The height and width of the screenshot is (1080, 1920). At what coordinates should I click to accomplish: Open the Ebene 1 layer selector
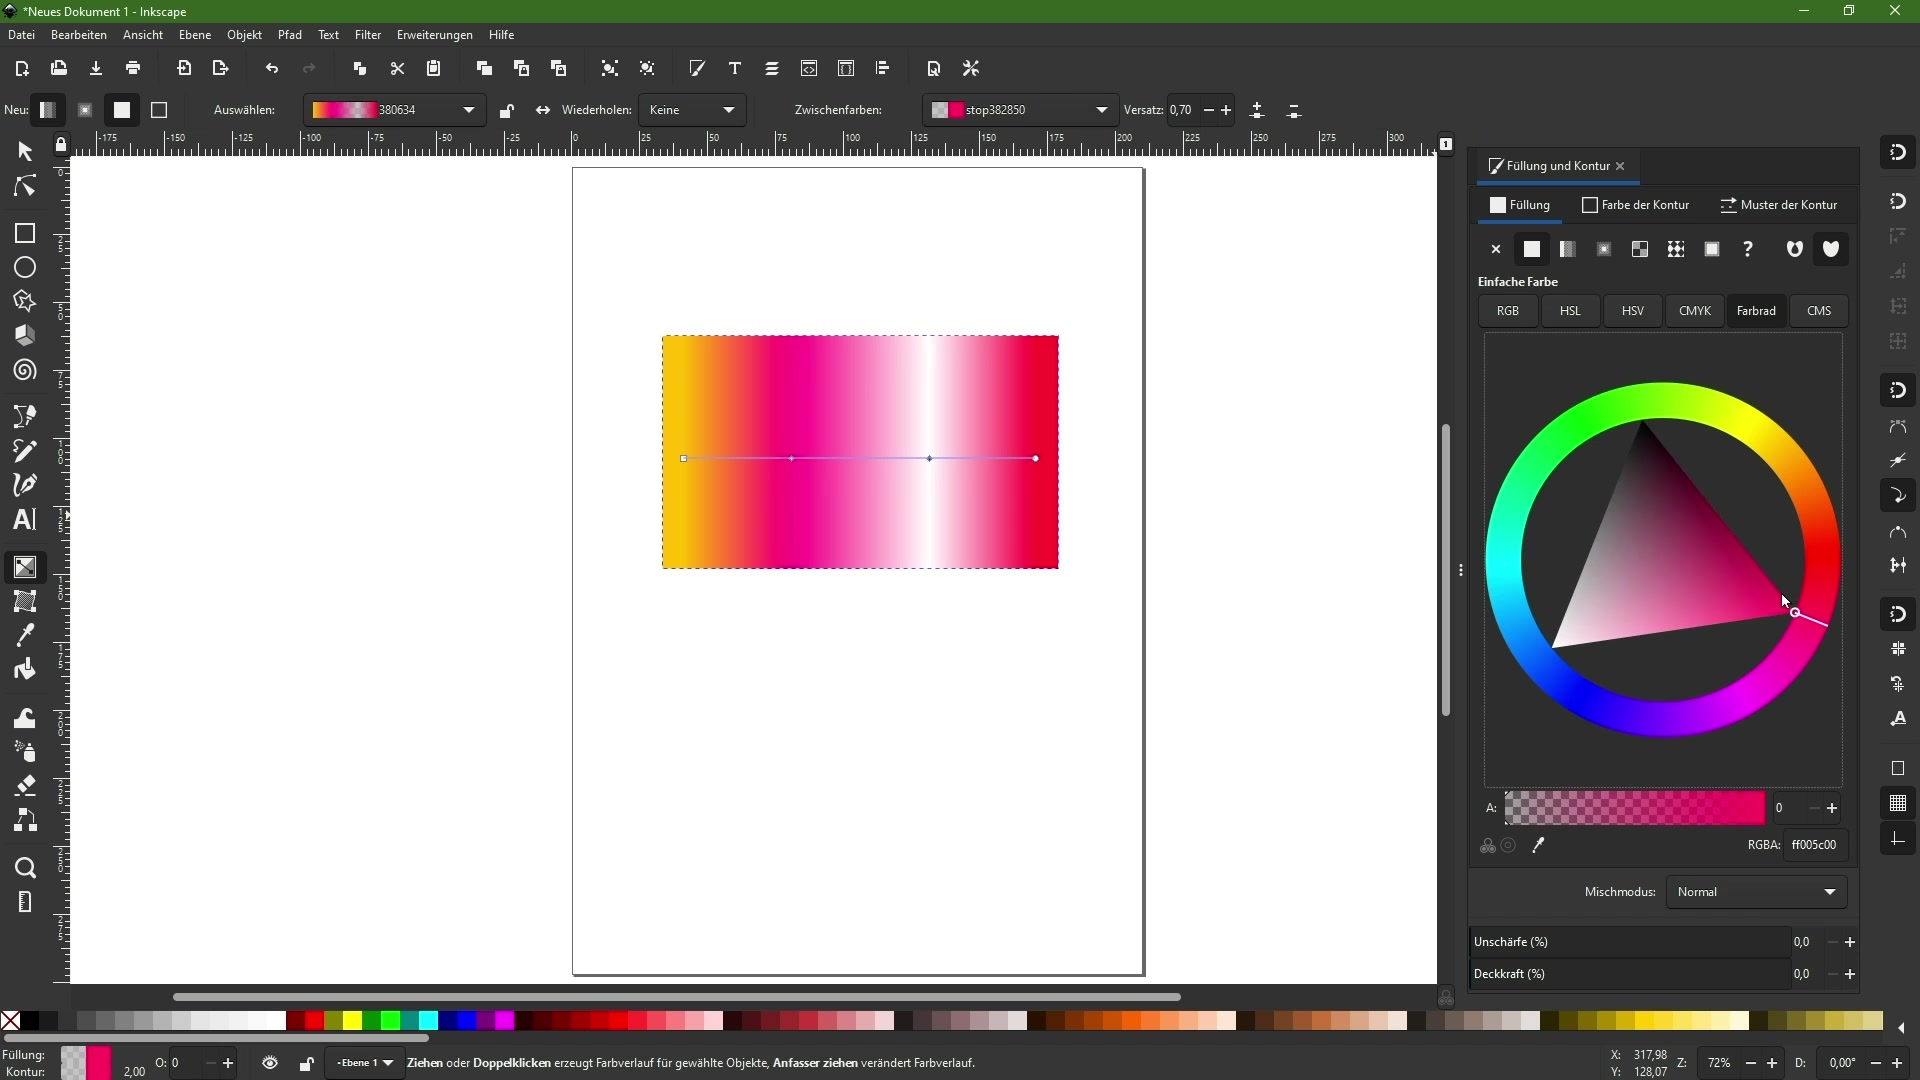(x=365, y=1063)
